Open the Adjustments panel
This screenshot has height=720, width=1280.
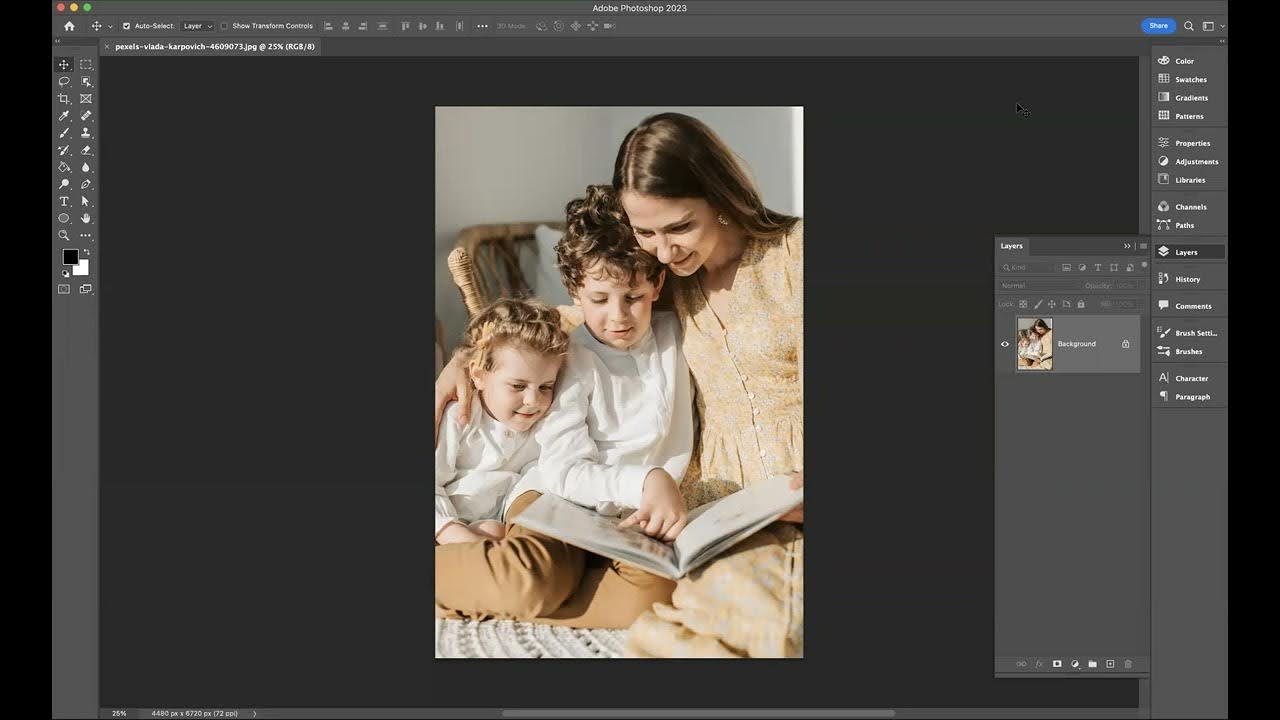coord(1188,161)
